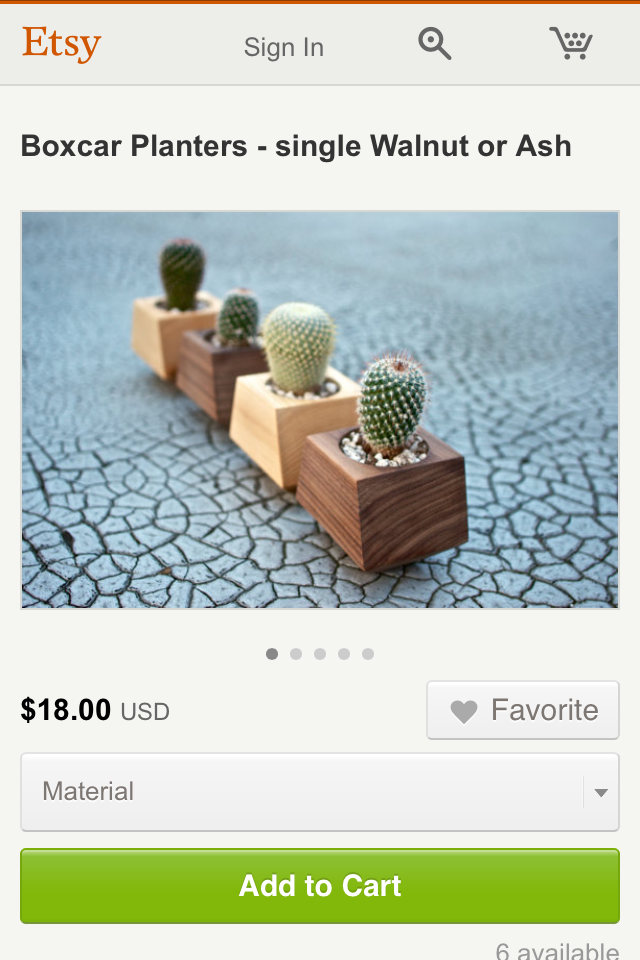Click the front walnut planter in photo
Viewport: 640px width, 960px height.
[383, 499]
